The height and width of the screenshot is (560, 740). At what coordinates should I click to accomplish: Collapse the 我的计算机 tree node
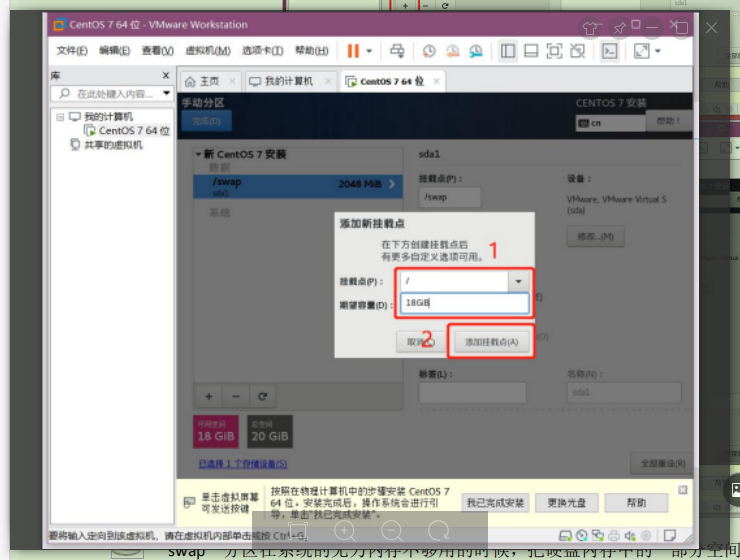(x=60, y=117)
